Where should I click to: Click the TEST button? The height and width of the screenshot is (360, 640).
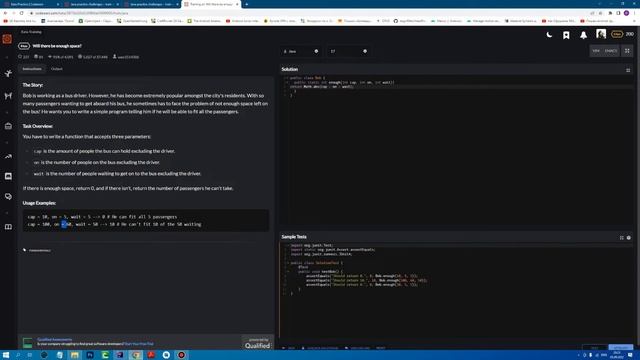click(594, 348)
